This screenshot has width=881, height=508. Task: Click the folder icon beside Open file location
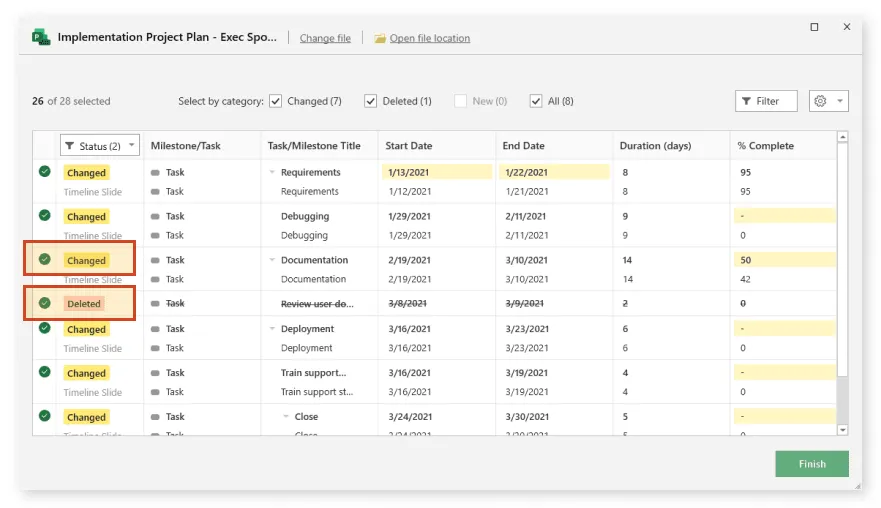pos(380,39)
